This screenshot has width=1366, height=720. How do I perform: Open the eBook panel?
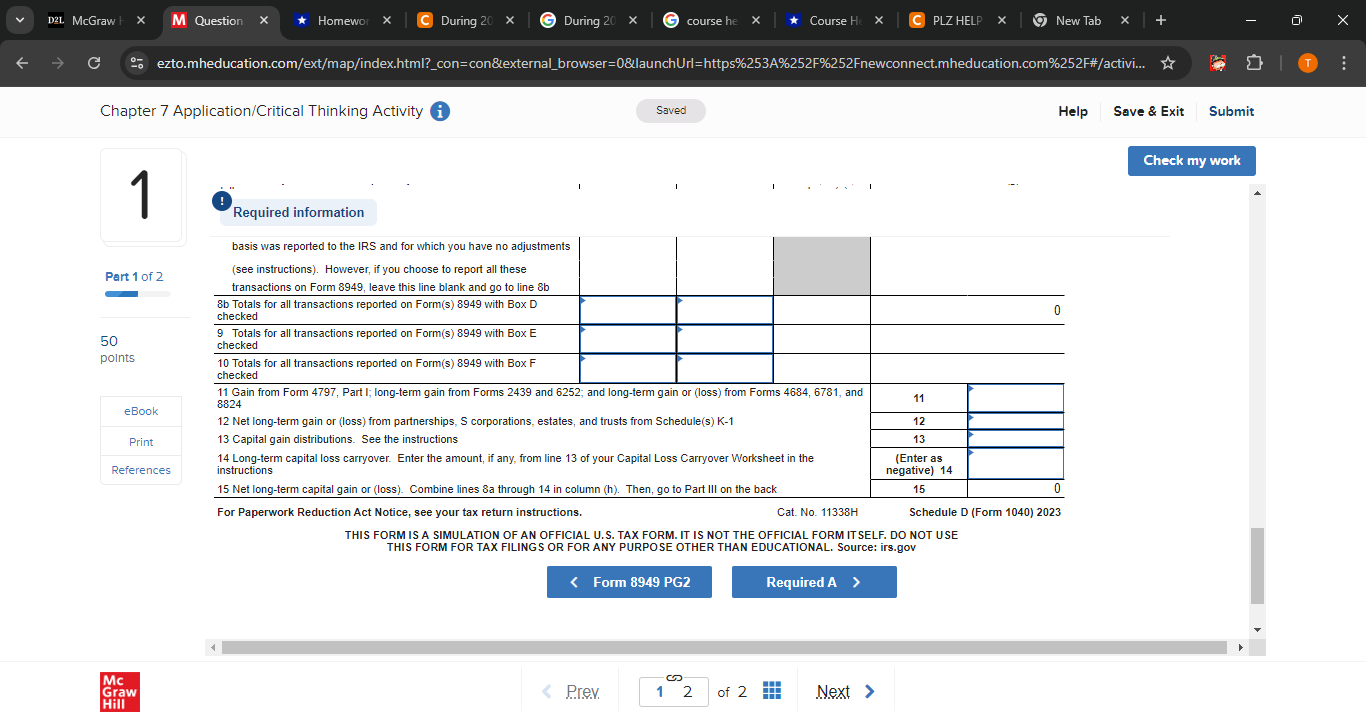click(x=140, y=410)
